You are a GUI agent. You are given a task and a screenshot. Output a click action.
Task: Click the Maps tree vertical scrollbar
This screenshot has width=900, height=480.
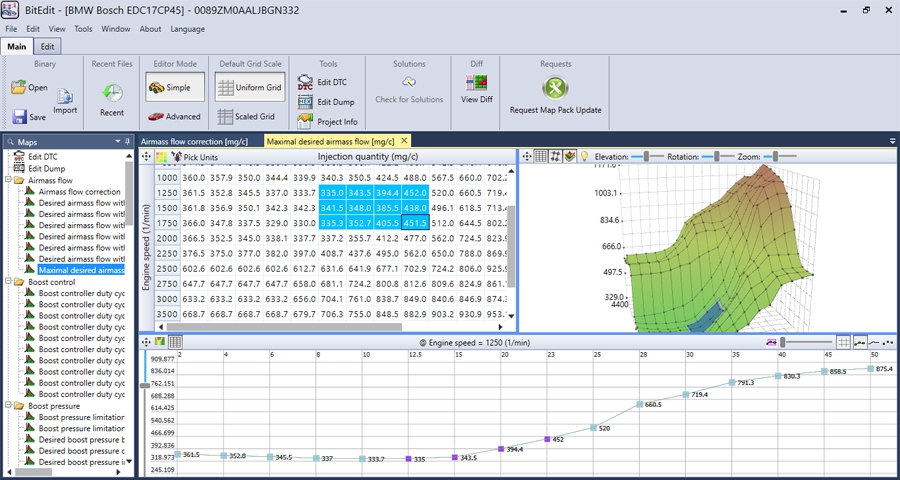click(x=129, y=193)
